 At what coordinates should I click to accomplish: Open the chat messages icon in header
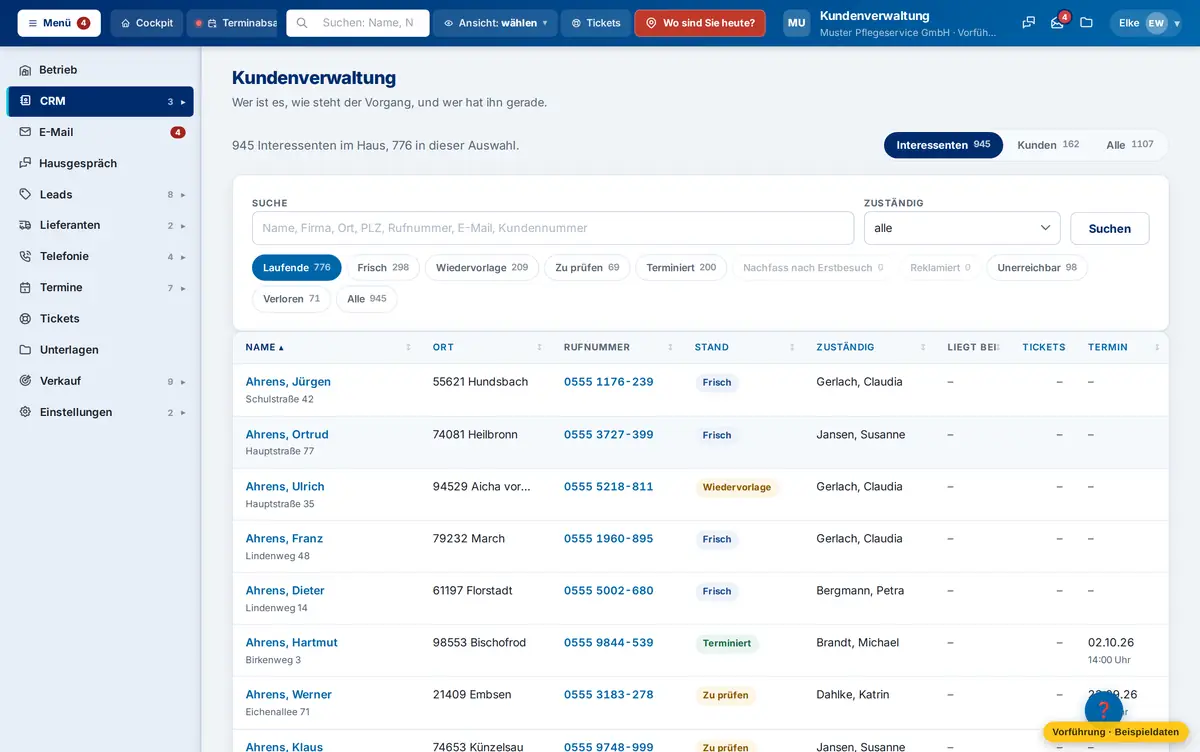coord(1028,23)
